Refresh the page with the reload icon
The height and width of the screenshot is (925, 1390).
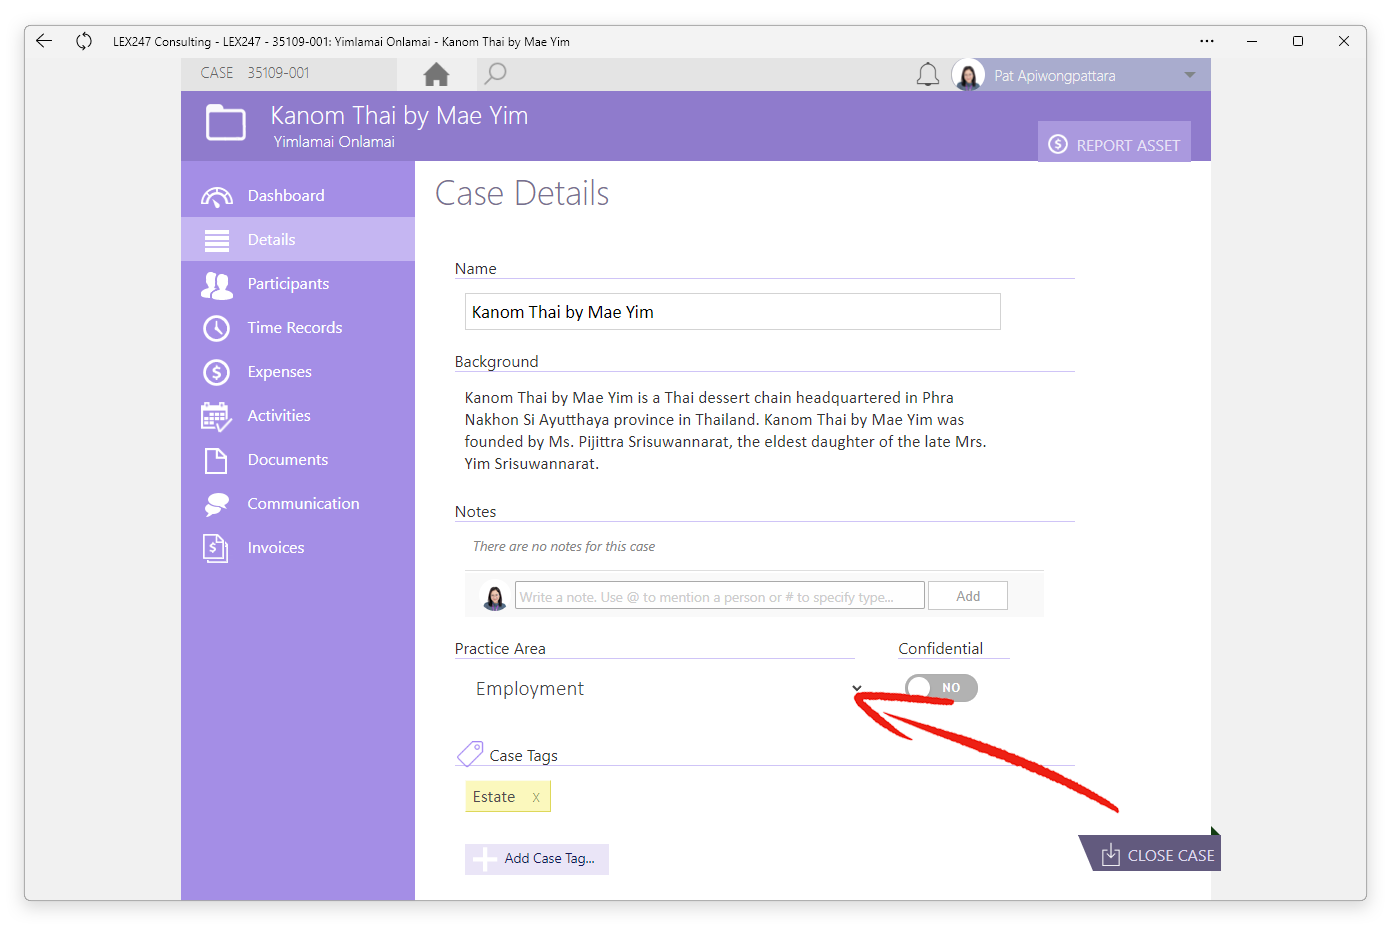(x=84, y=41)
